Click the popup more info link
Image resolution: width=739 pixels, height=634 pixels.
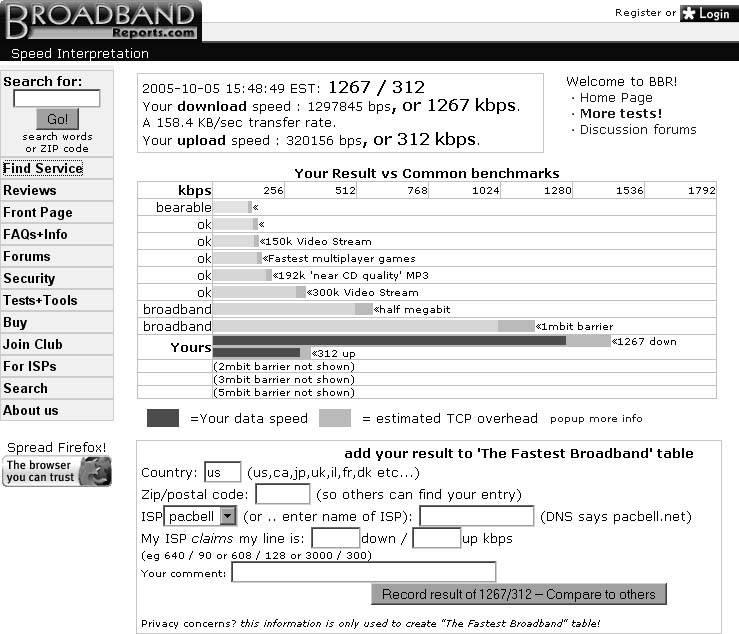pos(596,419)
